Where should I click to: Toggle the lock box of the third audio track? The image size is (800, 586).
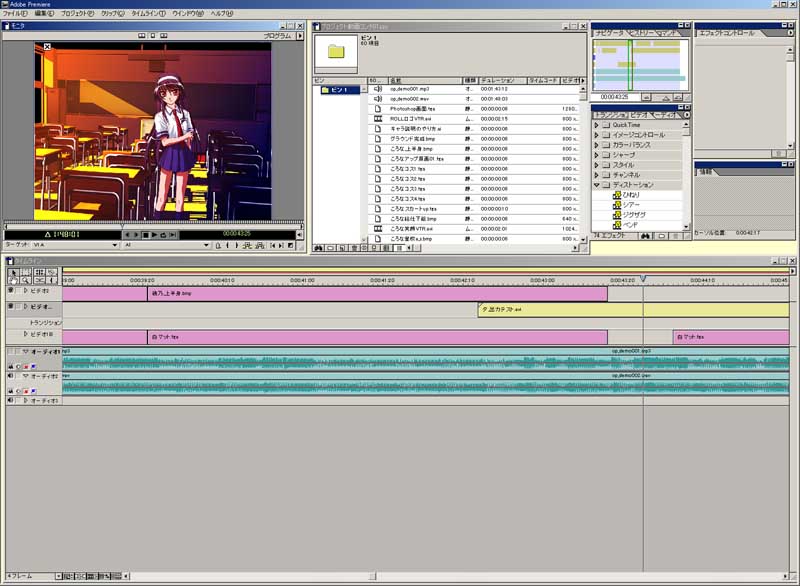[x=19, y=401]
